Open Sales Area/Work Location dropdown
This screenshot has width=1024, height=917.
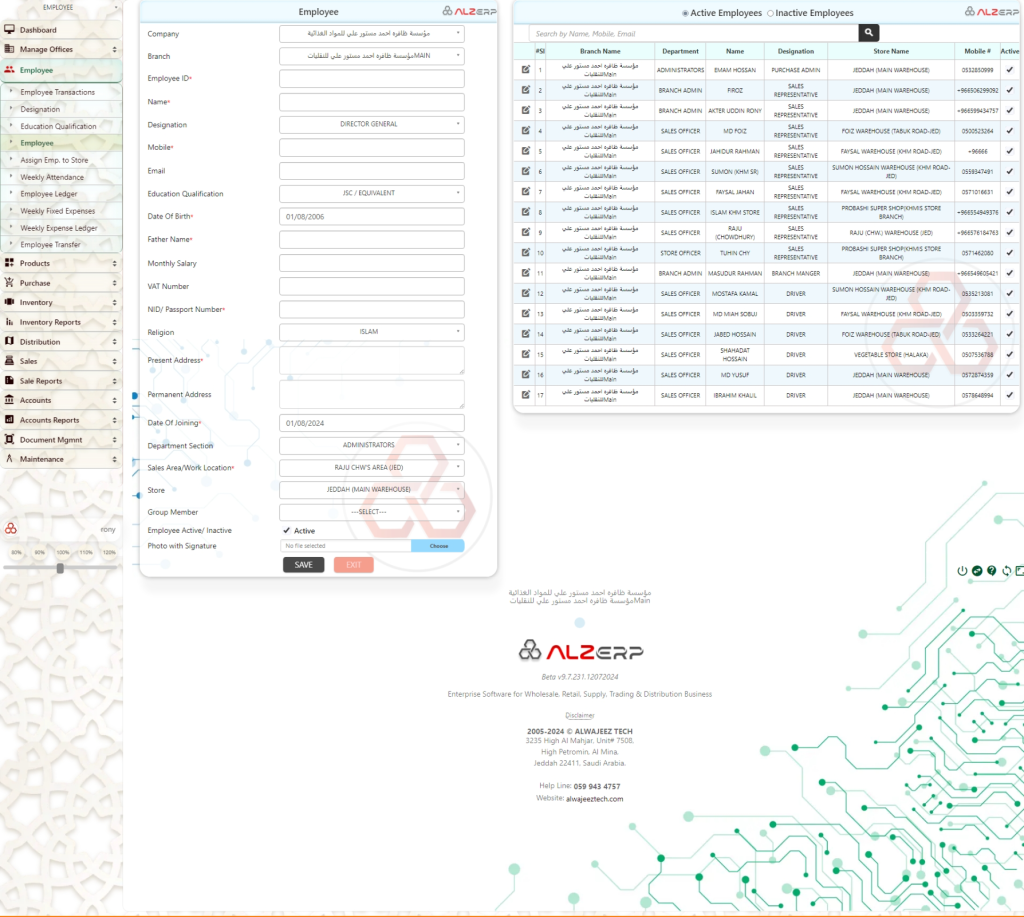pyautogui.click(x=372, y=468)
